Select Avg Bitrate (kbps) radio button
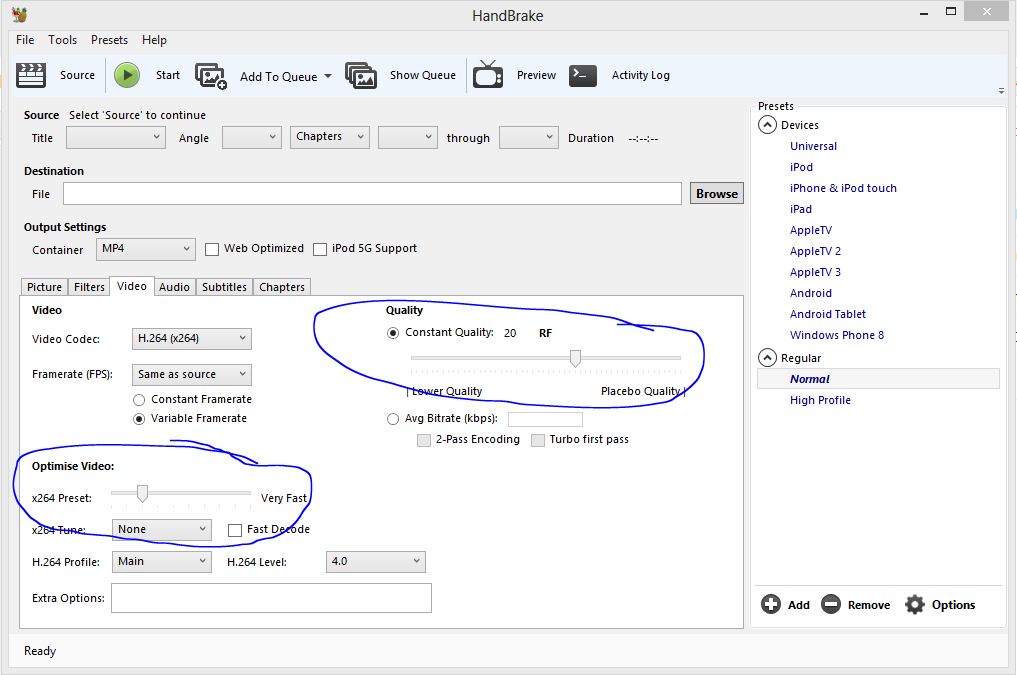Image resolution: width=1017 pixels, height=675 pixels. [x=393, y=420]
